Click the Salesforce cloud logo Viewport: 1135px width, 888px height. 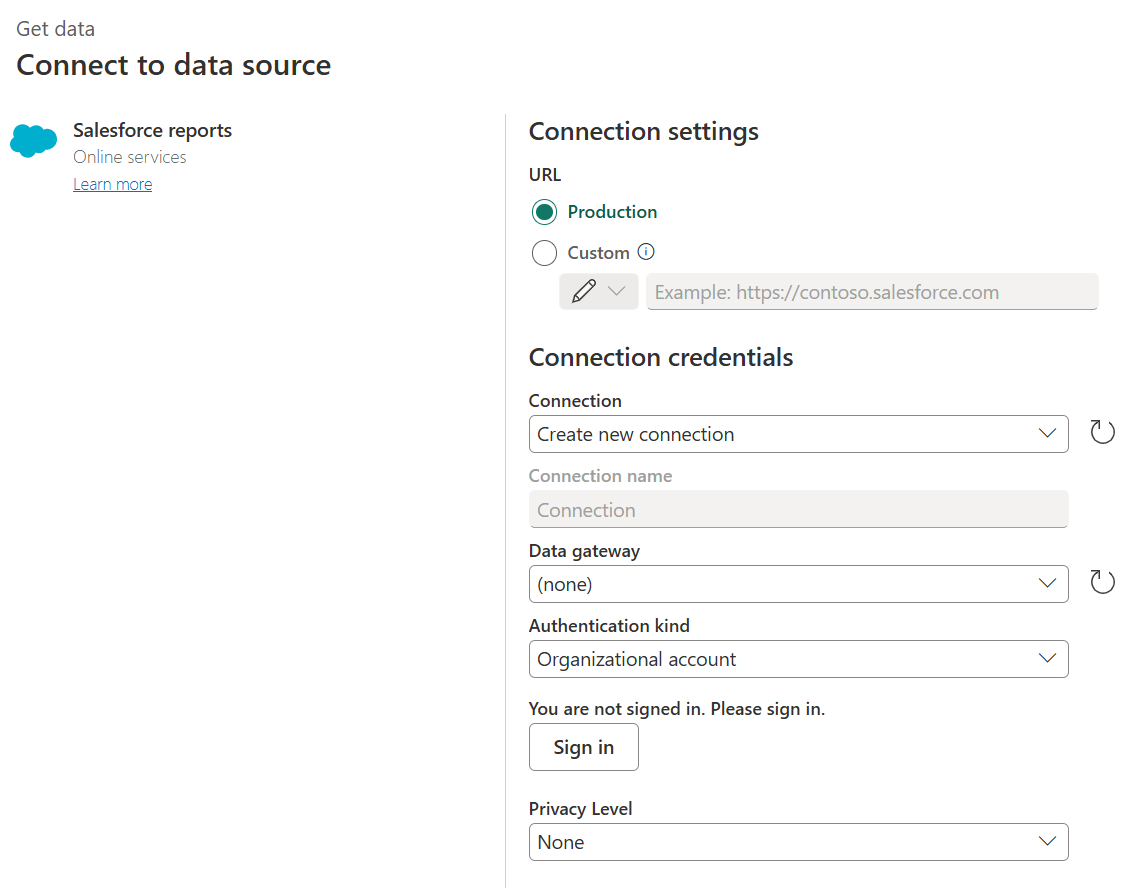[x=34, y=141]
